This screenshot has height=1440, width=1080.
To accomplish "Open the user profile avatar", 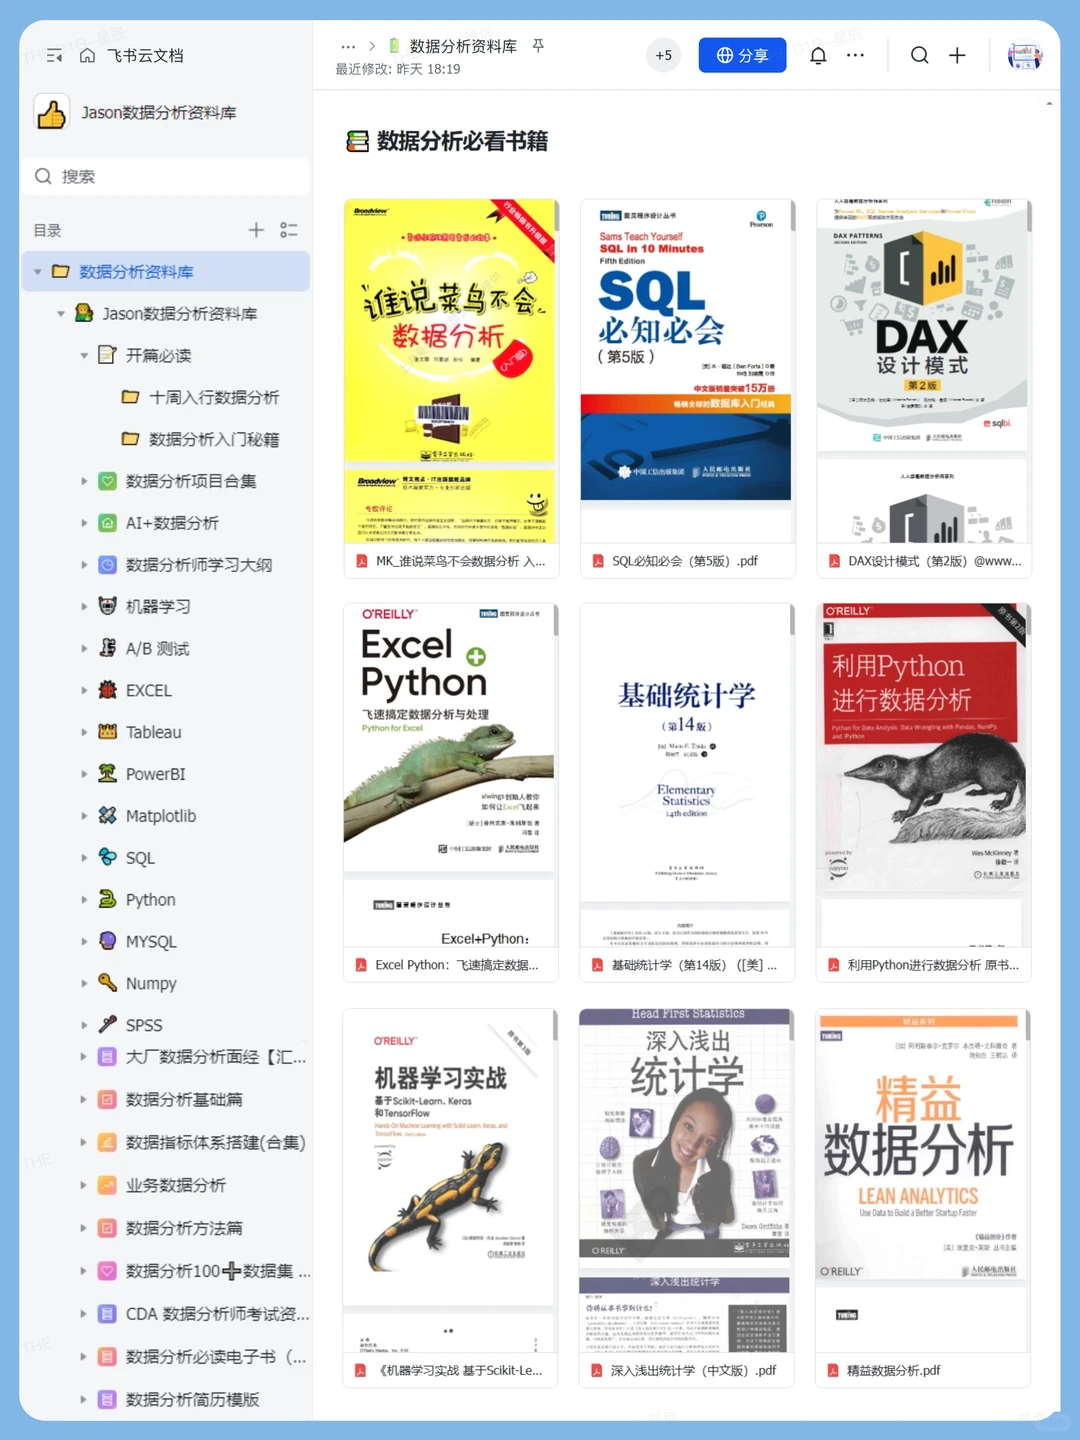I will (1024, 56).
